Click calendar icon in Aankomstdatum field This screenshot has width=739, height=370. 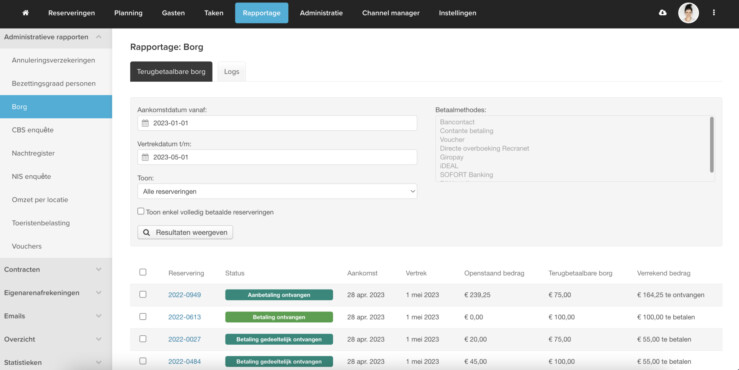145,123
